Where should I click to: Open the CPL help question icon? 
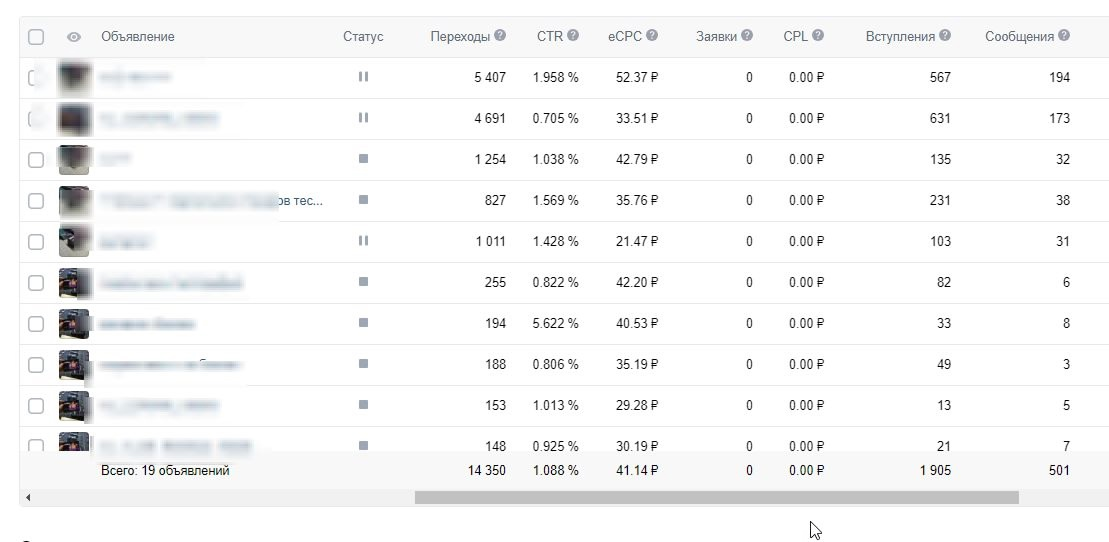[818, 35]
